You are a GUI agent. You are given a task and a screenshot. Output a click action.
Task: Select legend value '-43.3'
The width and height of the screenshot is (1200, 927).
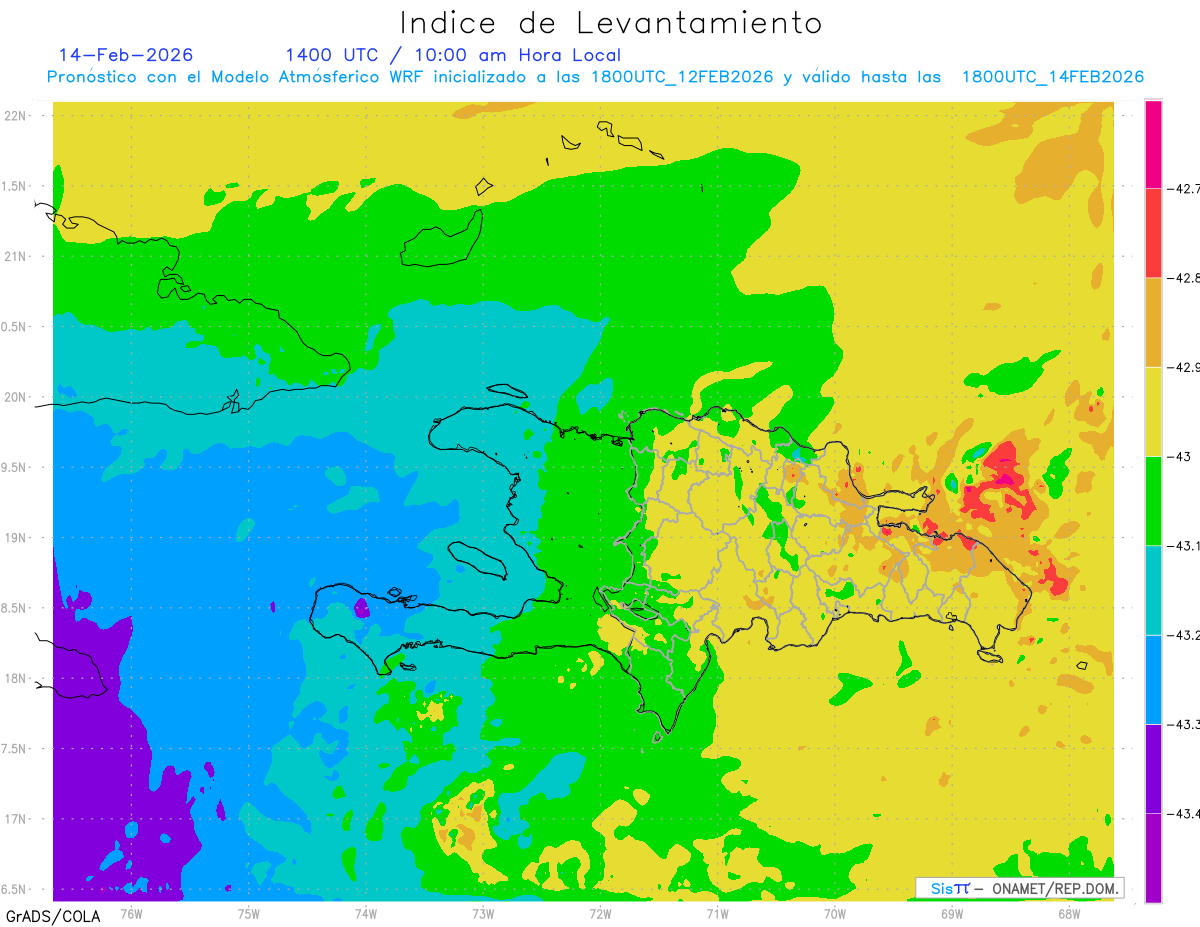(x=1183, y=724)
